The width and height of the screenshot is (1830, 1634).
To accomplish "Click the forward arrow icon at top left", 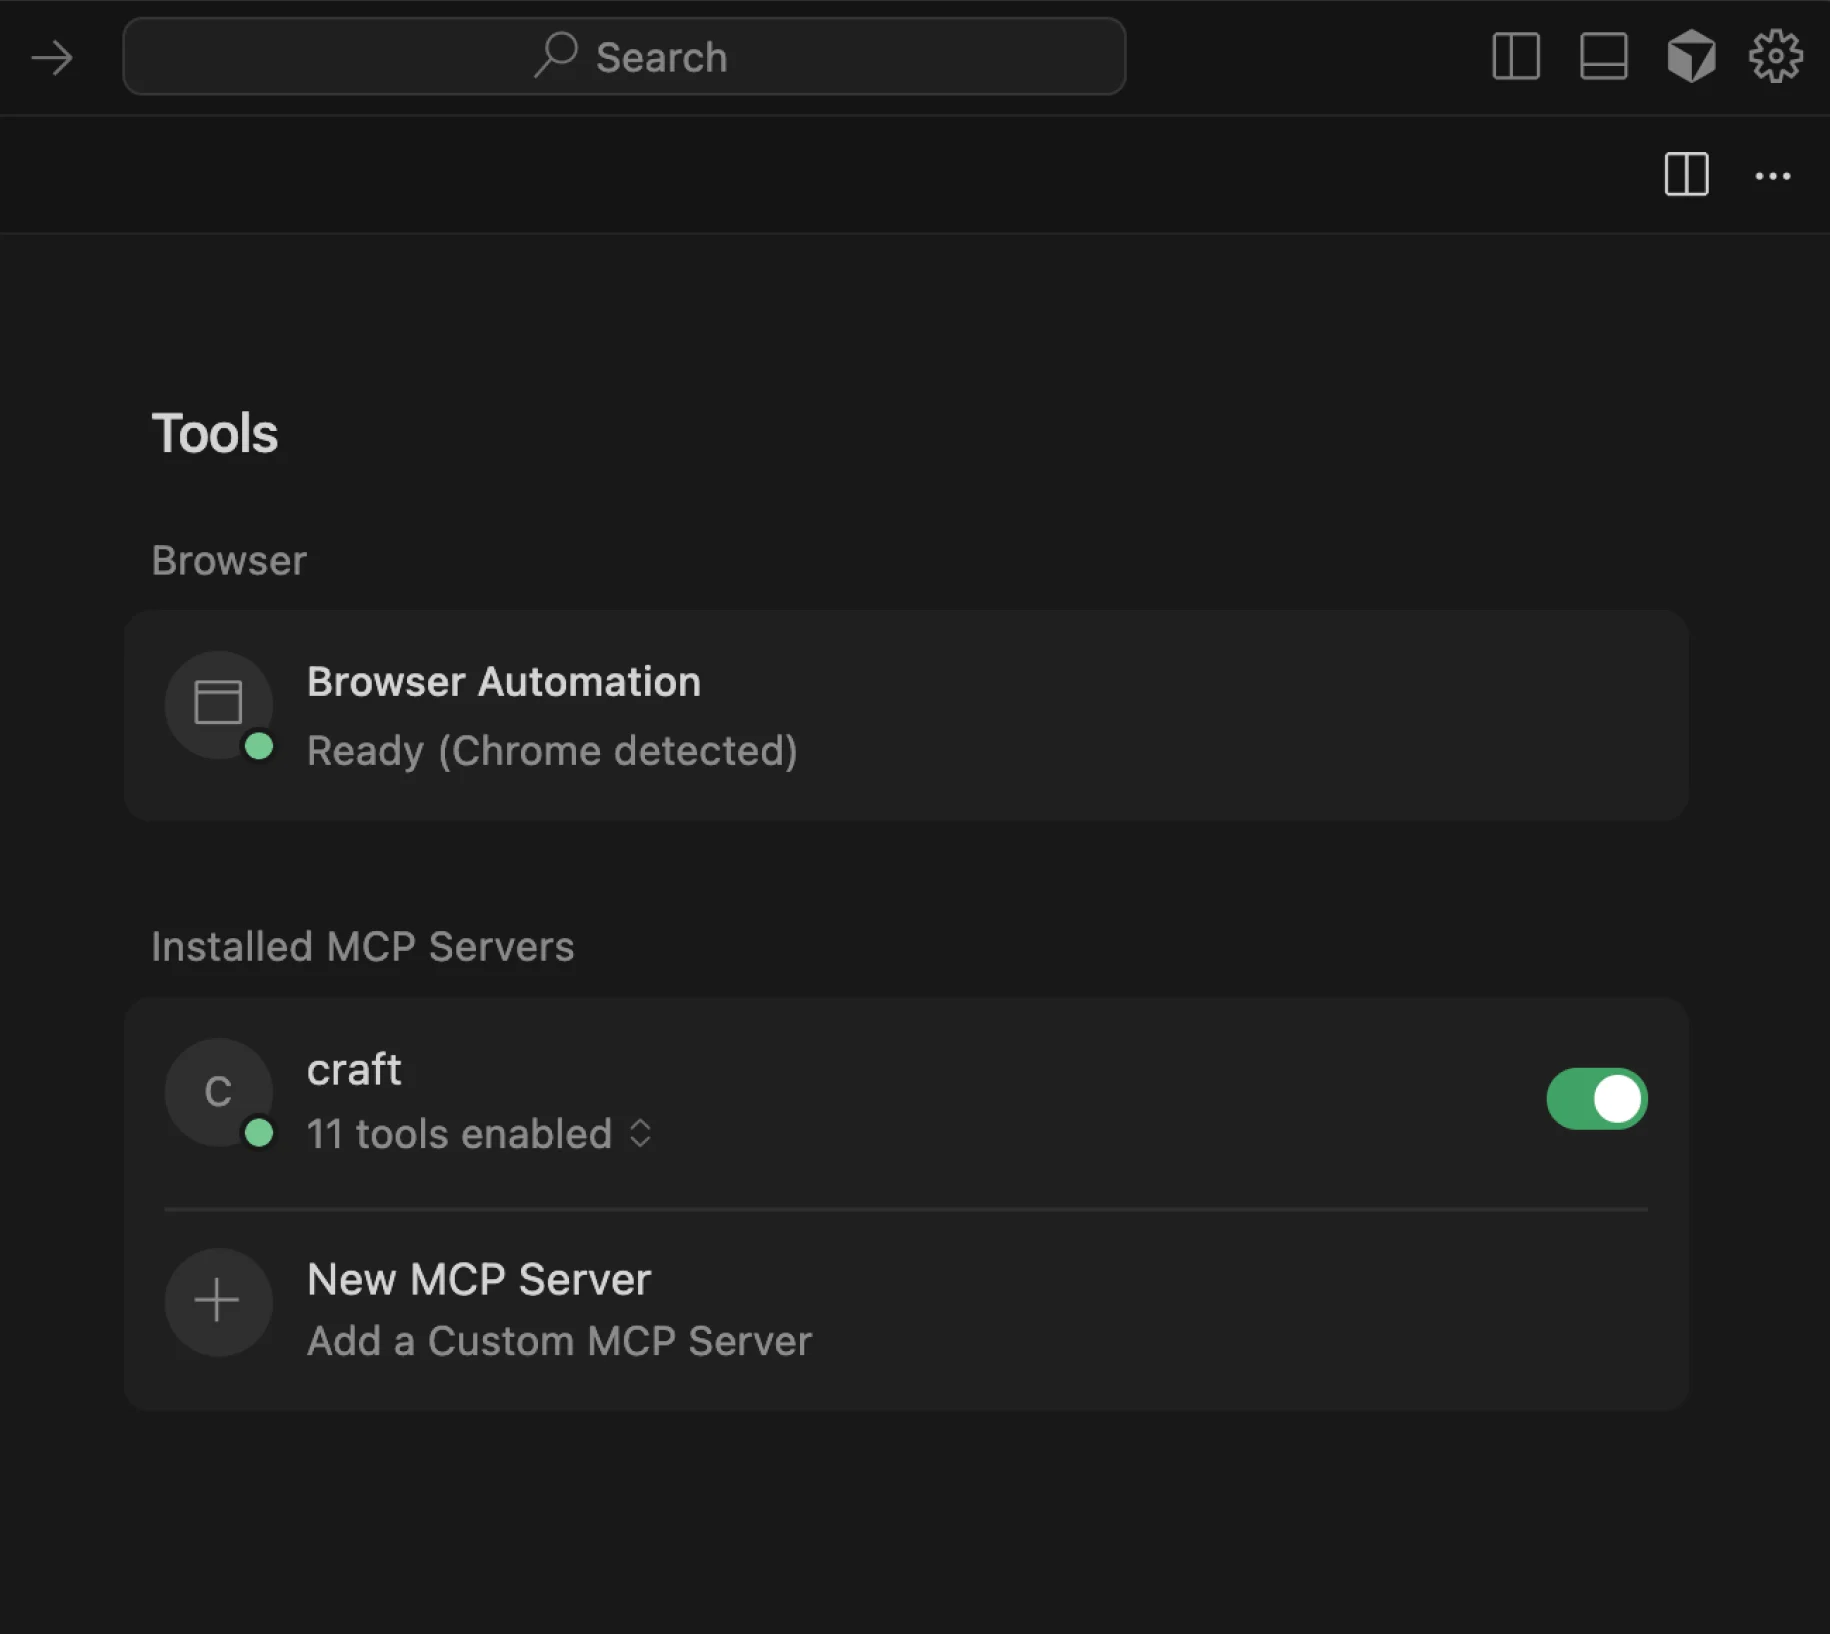I will (54, 58).
